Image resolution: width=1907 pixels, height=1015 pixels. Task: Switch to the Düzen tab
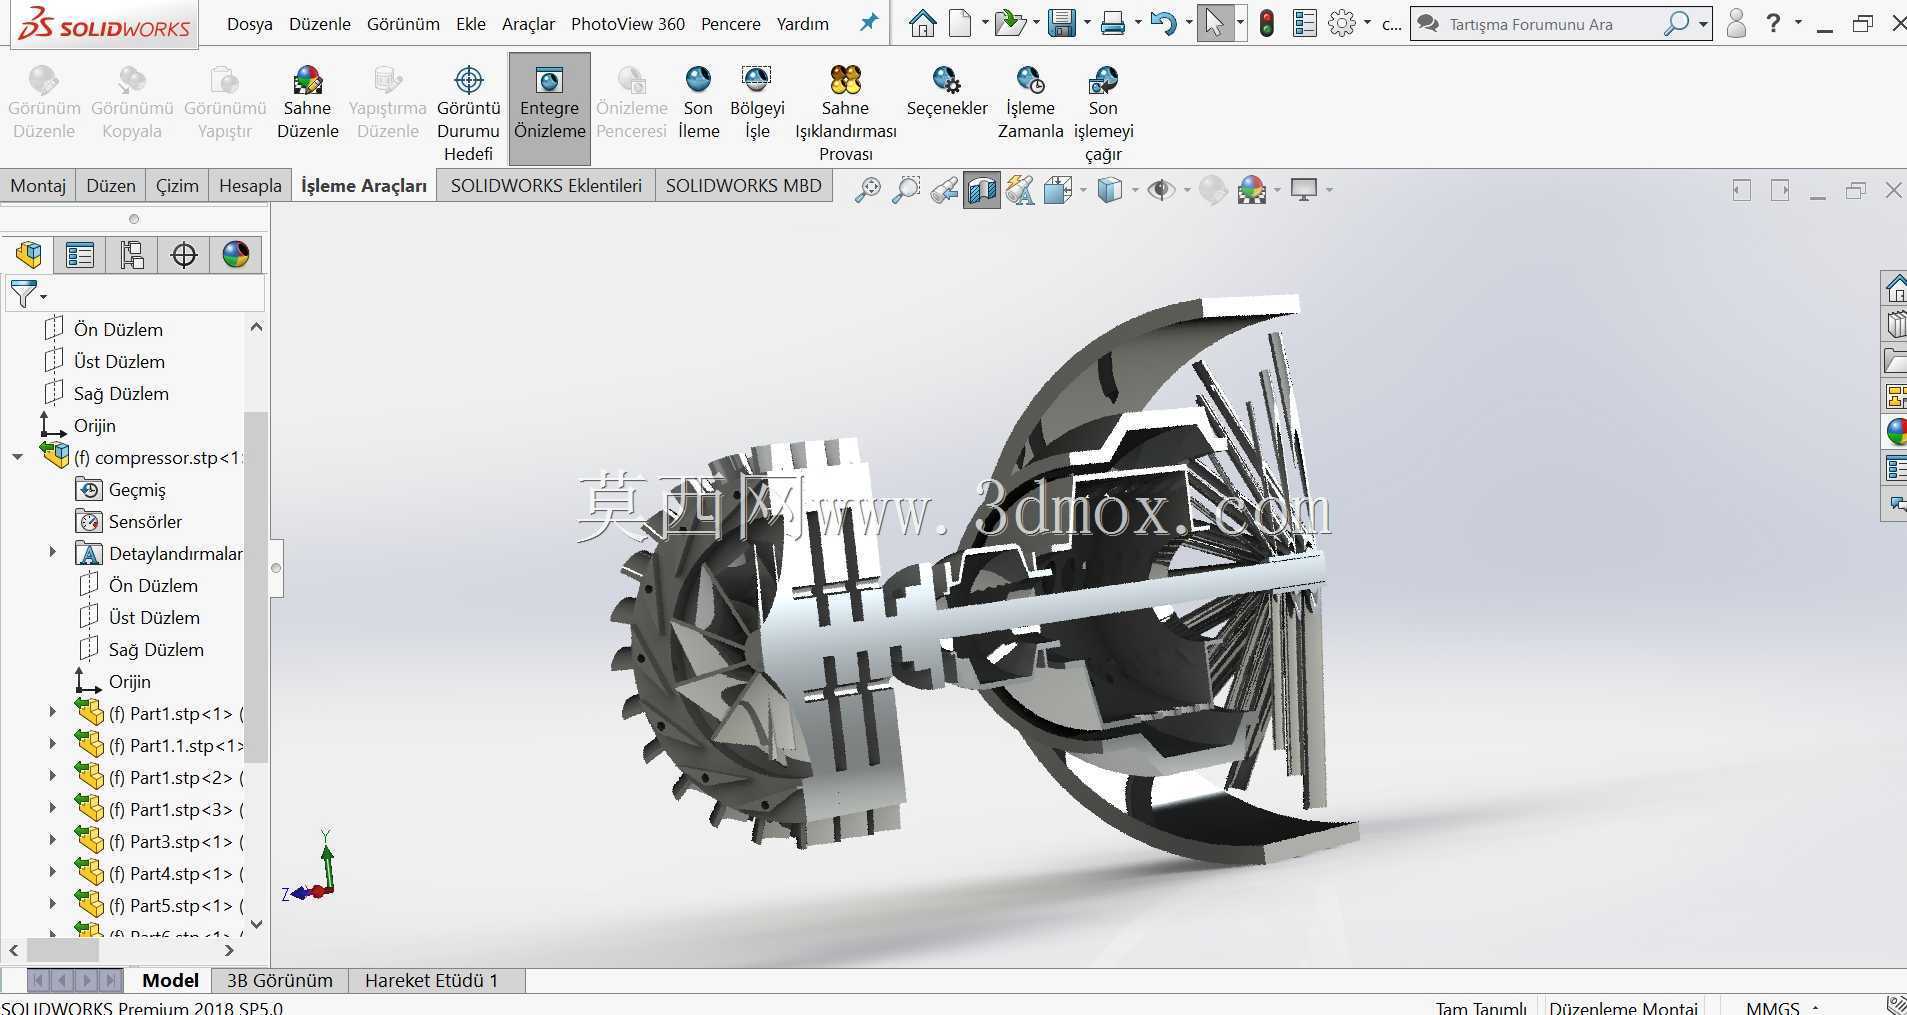(x=111, y=185)
